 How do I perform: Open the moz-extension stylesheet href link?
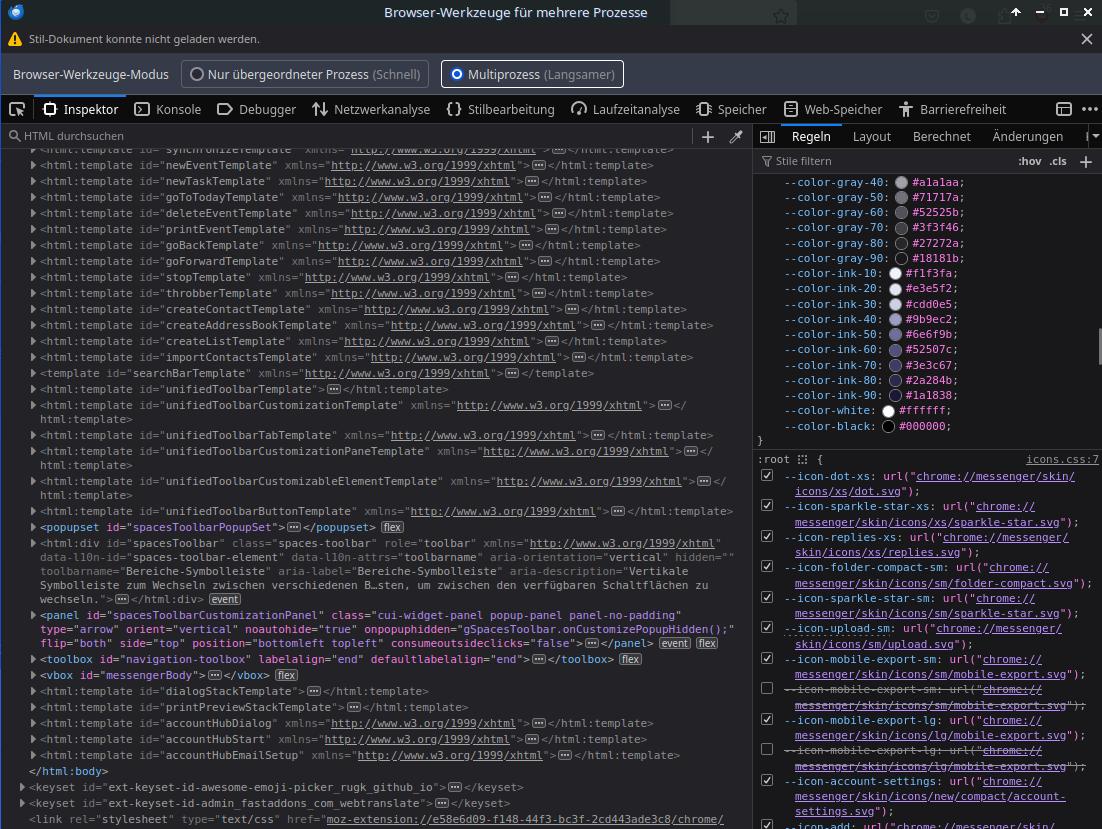pyautogui.click(x=524, y=819)
